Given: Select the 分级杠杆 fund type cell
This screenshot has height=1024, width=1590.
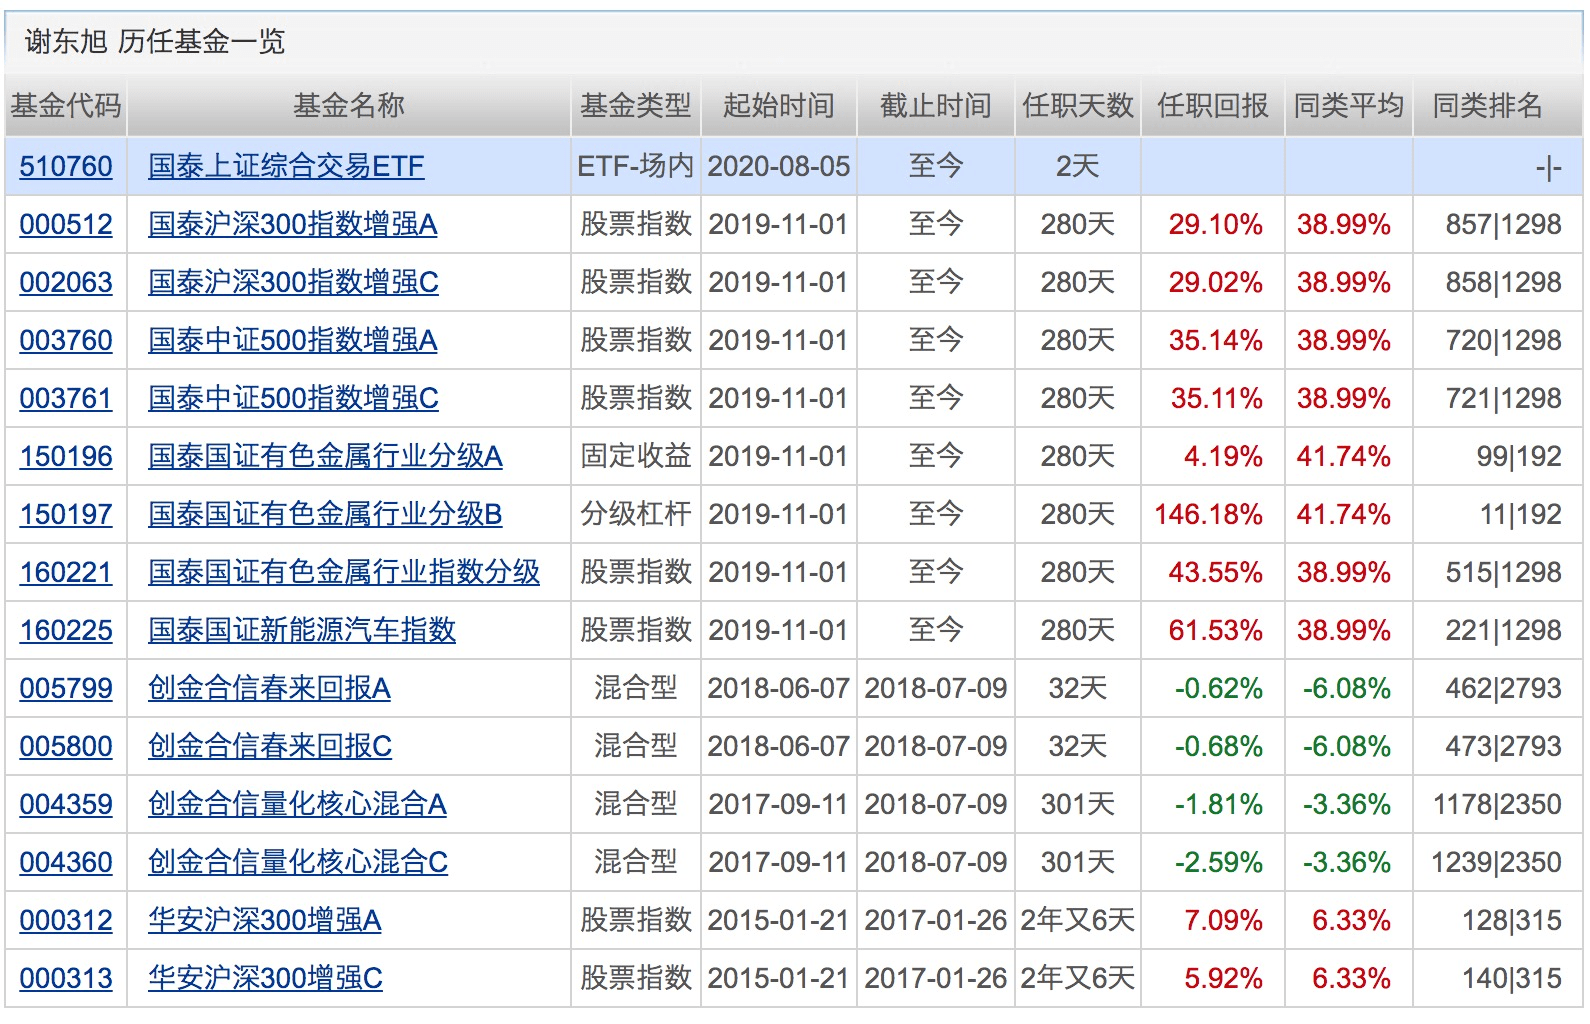Looking at the screenshot, I should [x=636, y=514].
